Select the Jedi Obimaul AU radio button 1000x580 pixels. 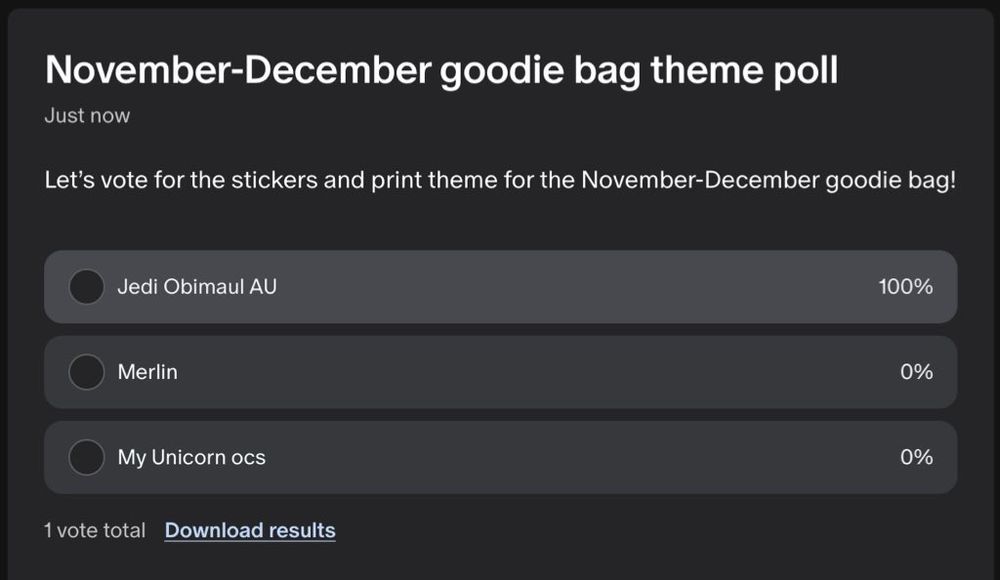coord(87,287)
